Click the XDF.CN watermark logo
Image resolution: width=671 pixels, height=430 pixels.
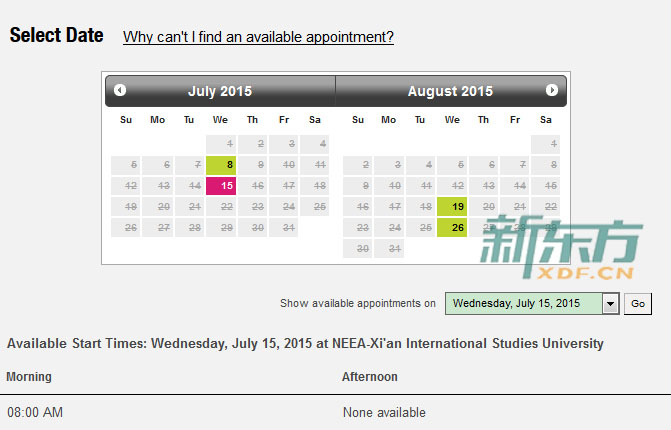pyautogui.click(x=561, y=247)
